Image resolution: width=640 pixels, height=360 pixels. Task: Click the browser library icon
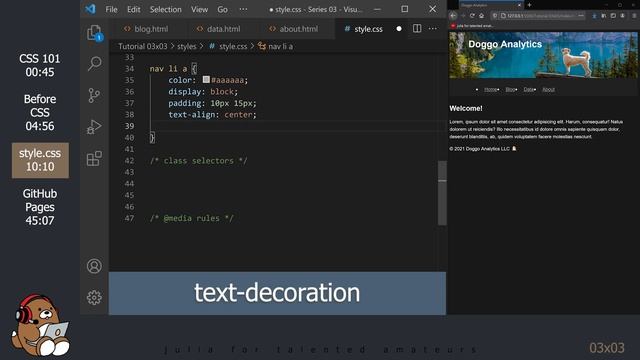pos(603,16)
